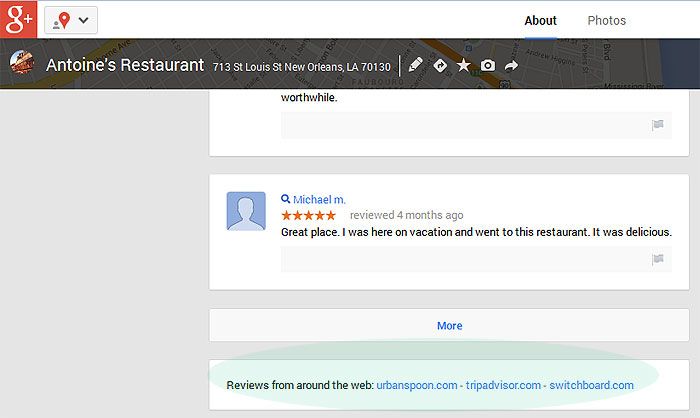This screenshot has width=700, height=418.
Task: Click the Google+ logo
Action: [19, 19]
